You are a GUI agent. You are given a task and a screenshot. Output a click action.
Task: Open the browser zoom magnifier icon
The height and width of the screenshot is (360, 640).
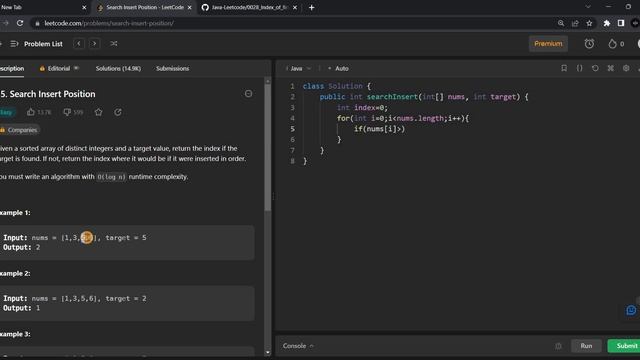561,23
